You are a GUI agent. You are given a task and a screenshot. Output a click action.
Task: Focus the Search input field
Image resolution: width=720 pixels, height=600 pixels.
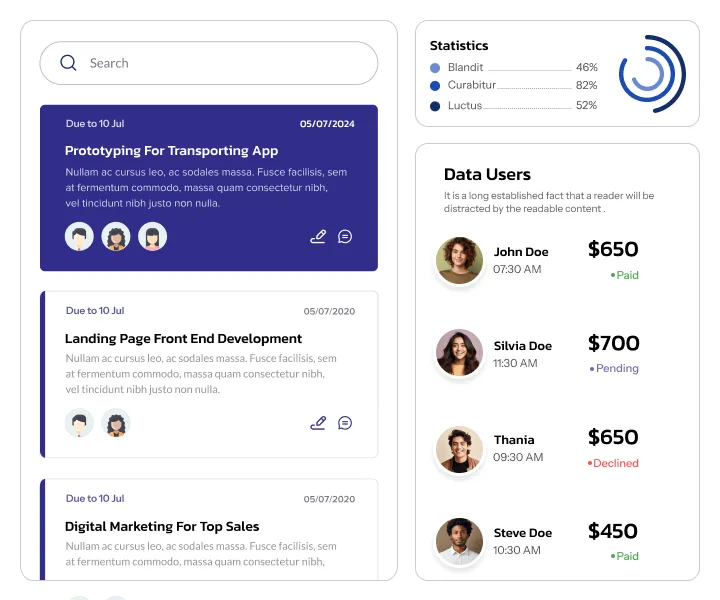point(209,63)
